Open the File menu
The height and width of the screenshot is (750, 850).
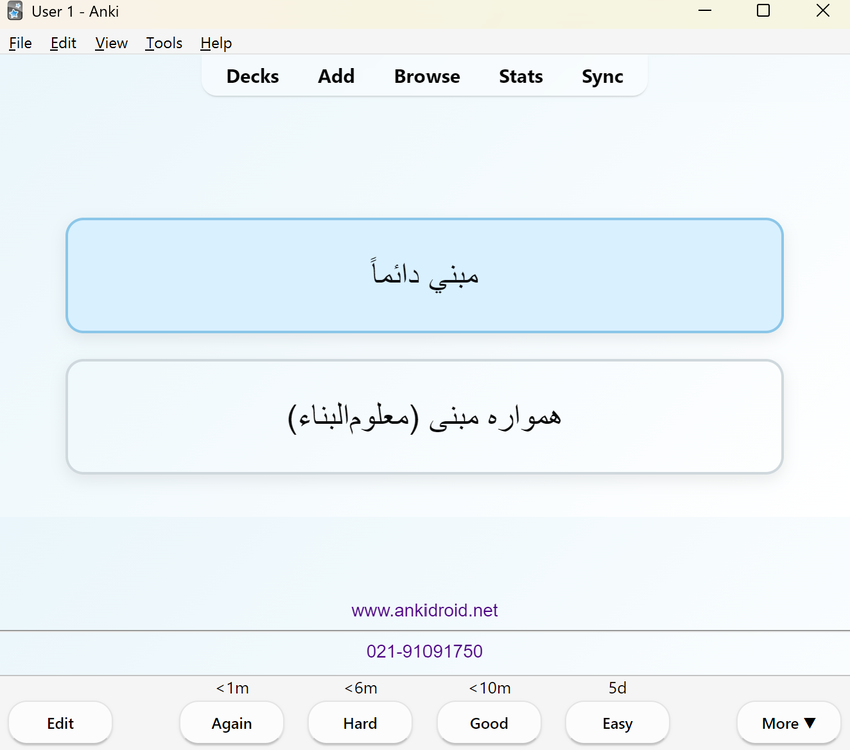pos(21,43)
